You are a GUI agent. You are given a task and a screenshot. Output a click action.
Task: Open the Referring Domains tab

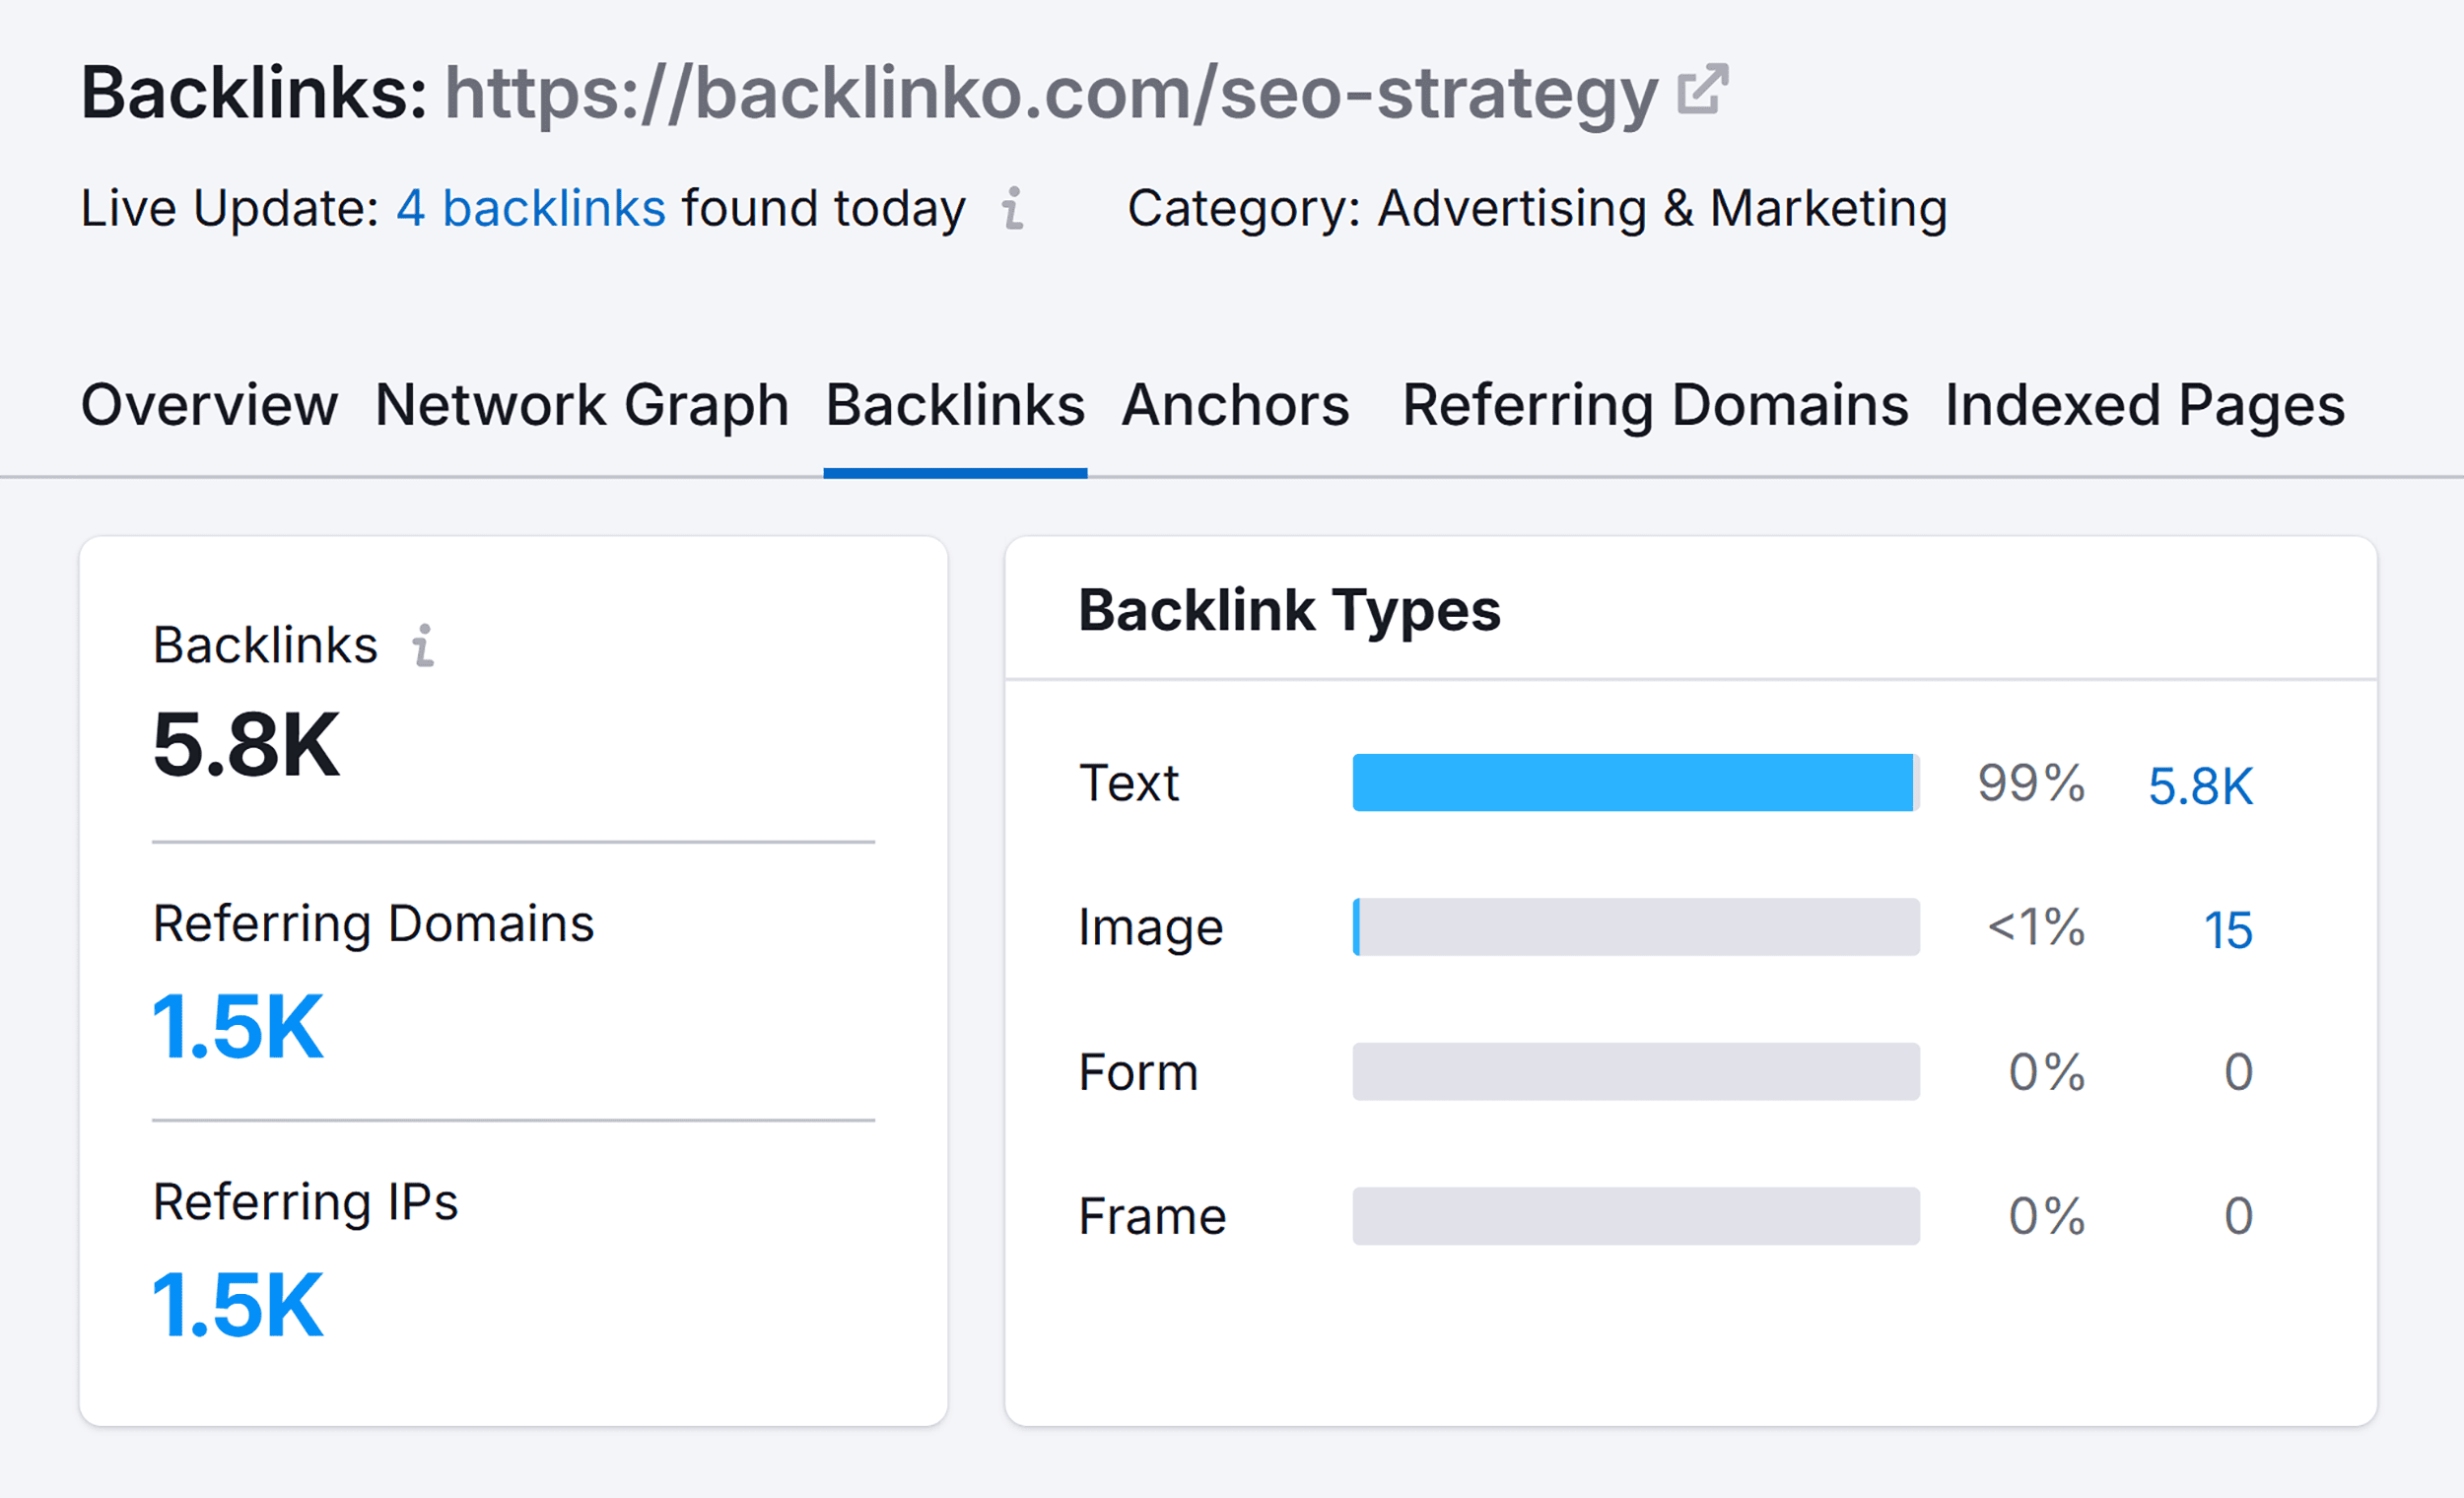pos(1655,405)
